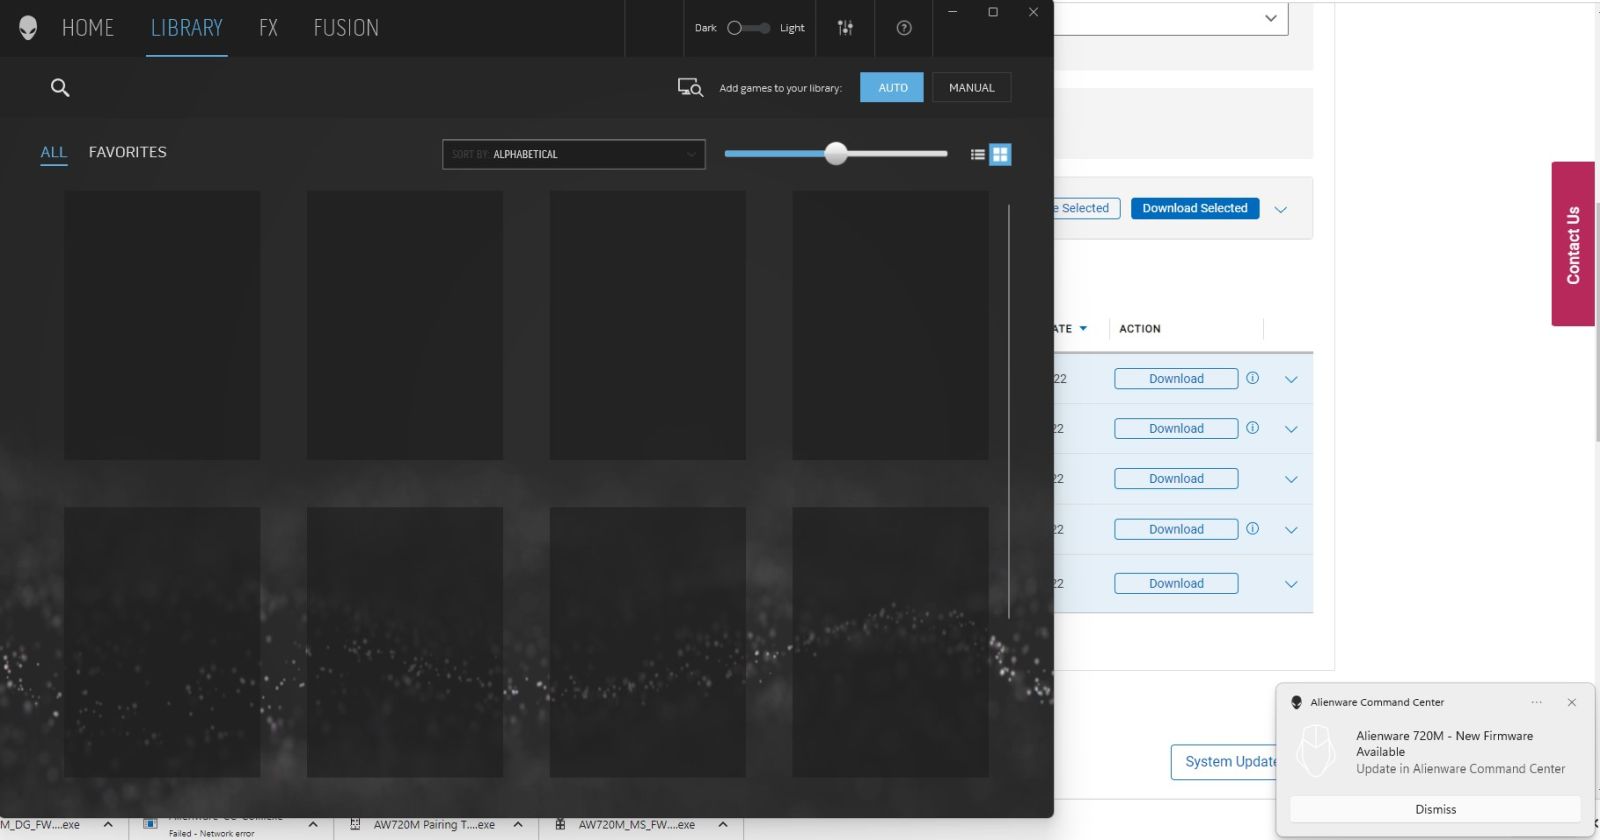
Task: Toggle the Dark/Light theme switch
Action: 748,28
